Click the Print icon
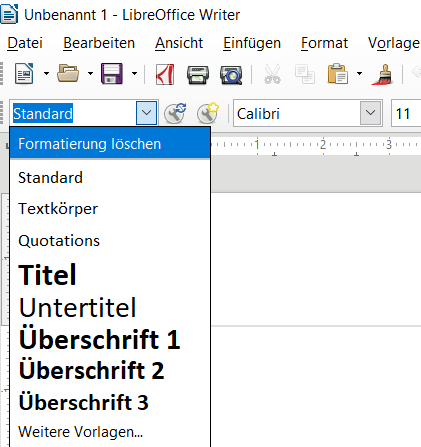This screenshot has height=447, width=421. [198, 74]
